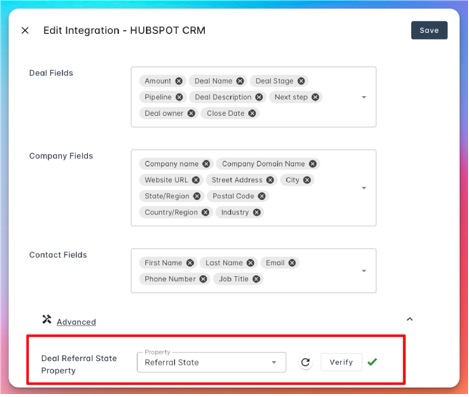Screen dimensions: 469x397
Task: Remove the Website URL chip
Action: tap(196, 180)
